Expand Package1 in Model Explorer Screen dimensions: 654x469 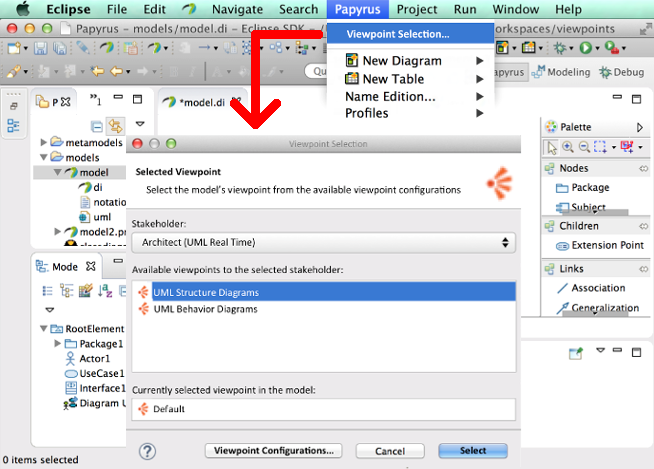pos(58,343)
